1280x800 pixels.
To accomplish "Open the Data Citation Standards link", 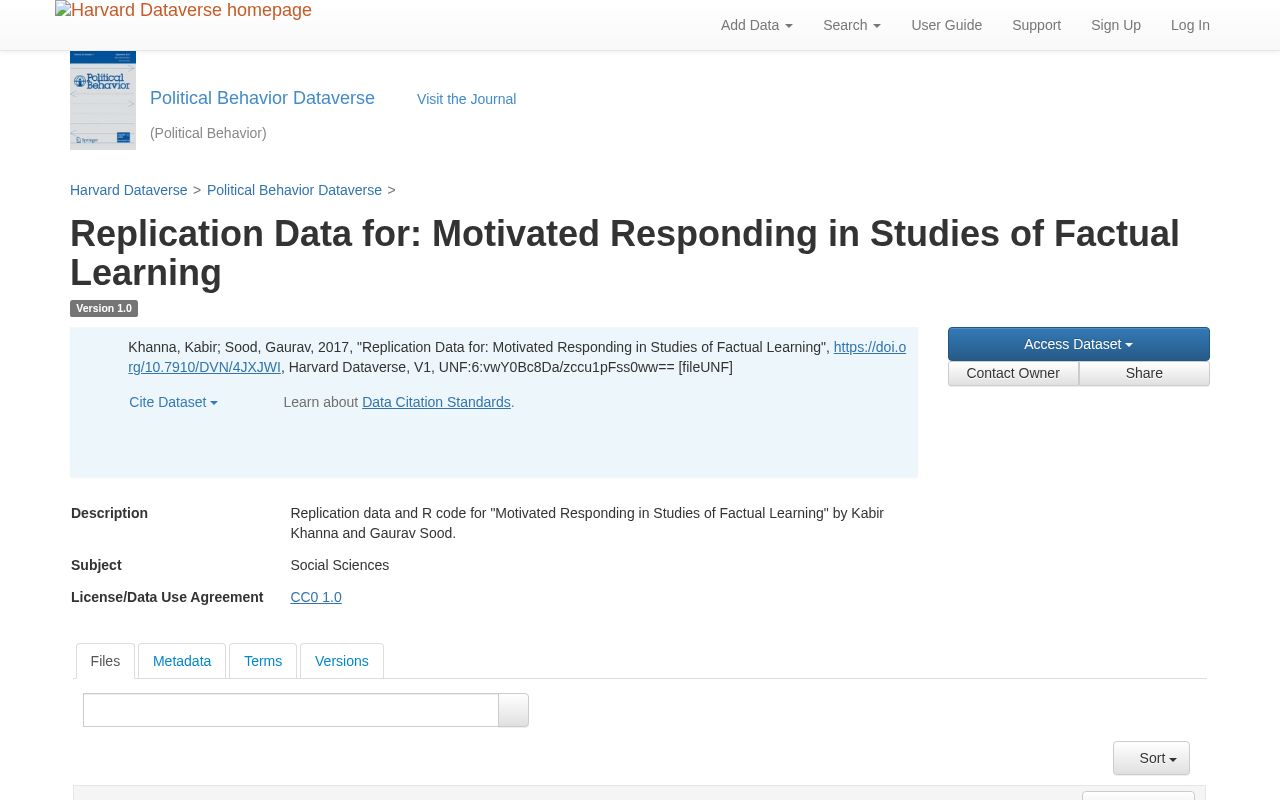I will pos(436,402).
